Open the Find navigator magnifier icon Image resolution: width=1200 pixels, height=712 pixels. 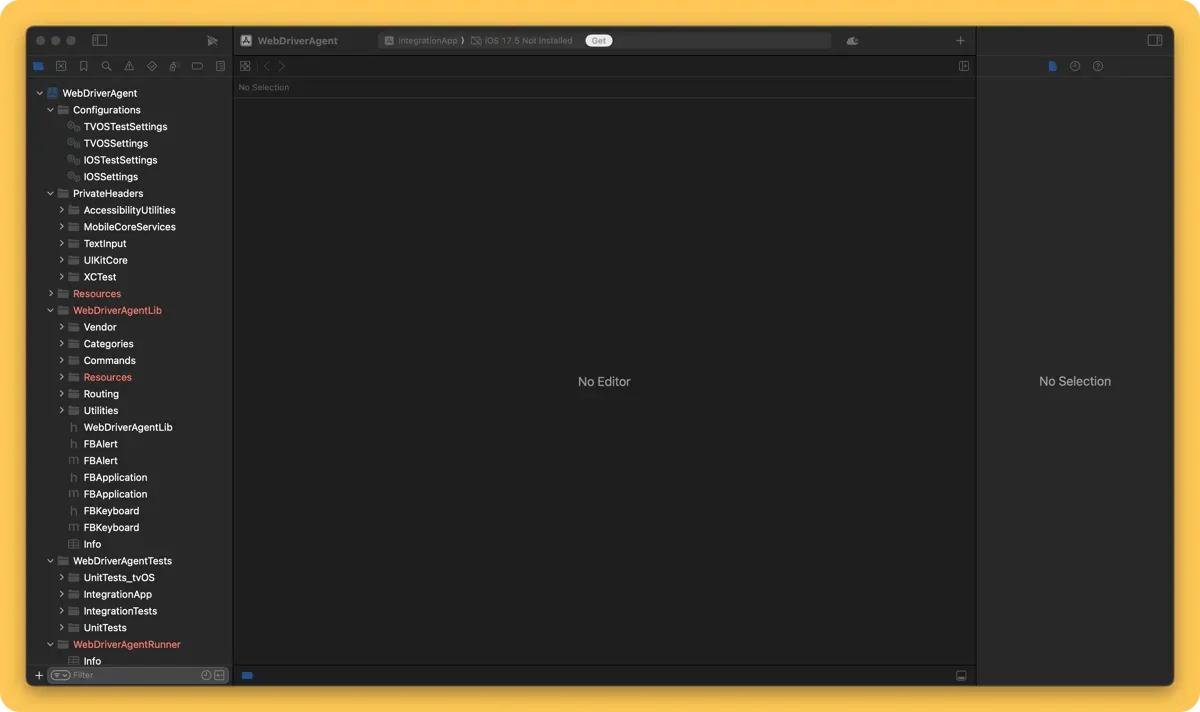coord(106,67)
